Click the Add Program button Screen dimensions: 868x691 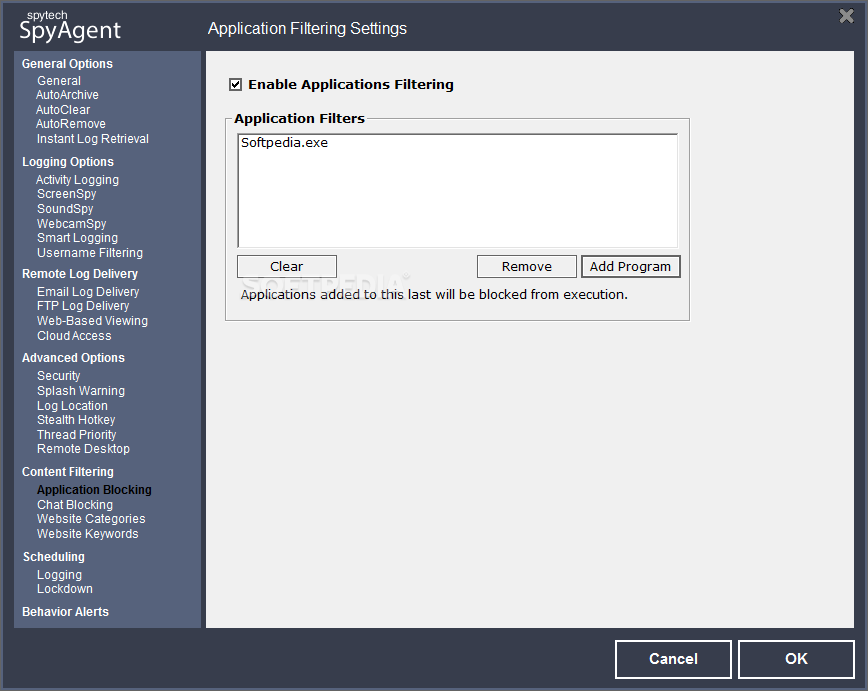click(630, 266)
